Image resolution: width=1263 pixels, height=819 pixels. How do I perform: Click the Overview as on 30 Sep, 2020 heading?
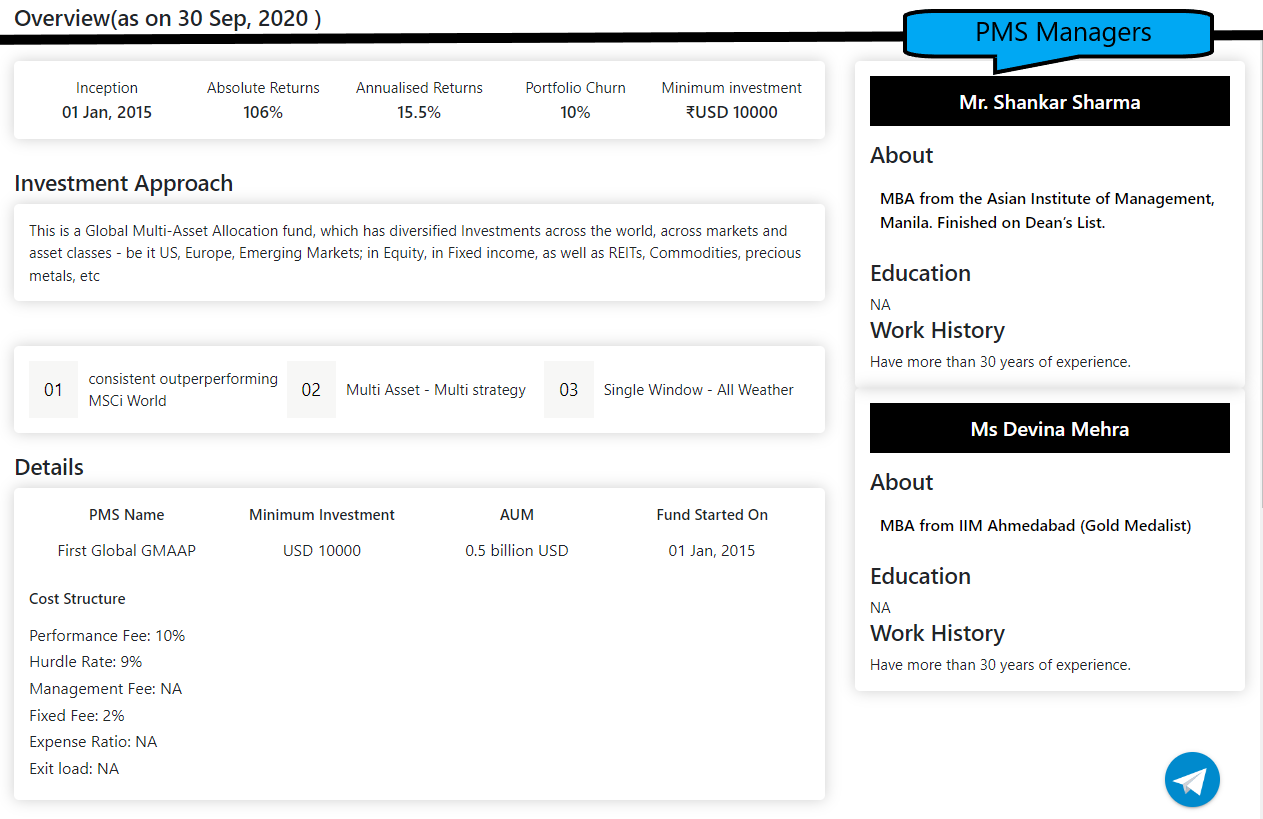(168, 18)
